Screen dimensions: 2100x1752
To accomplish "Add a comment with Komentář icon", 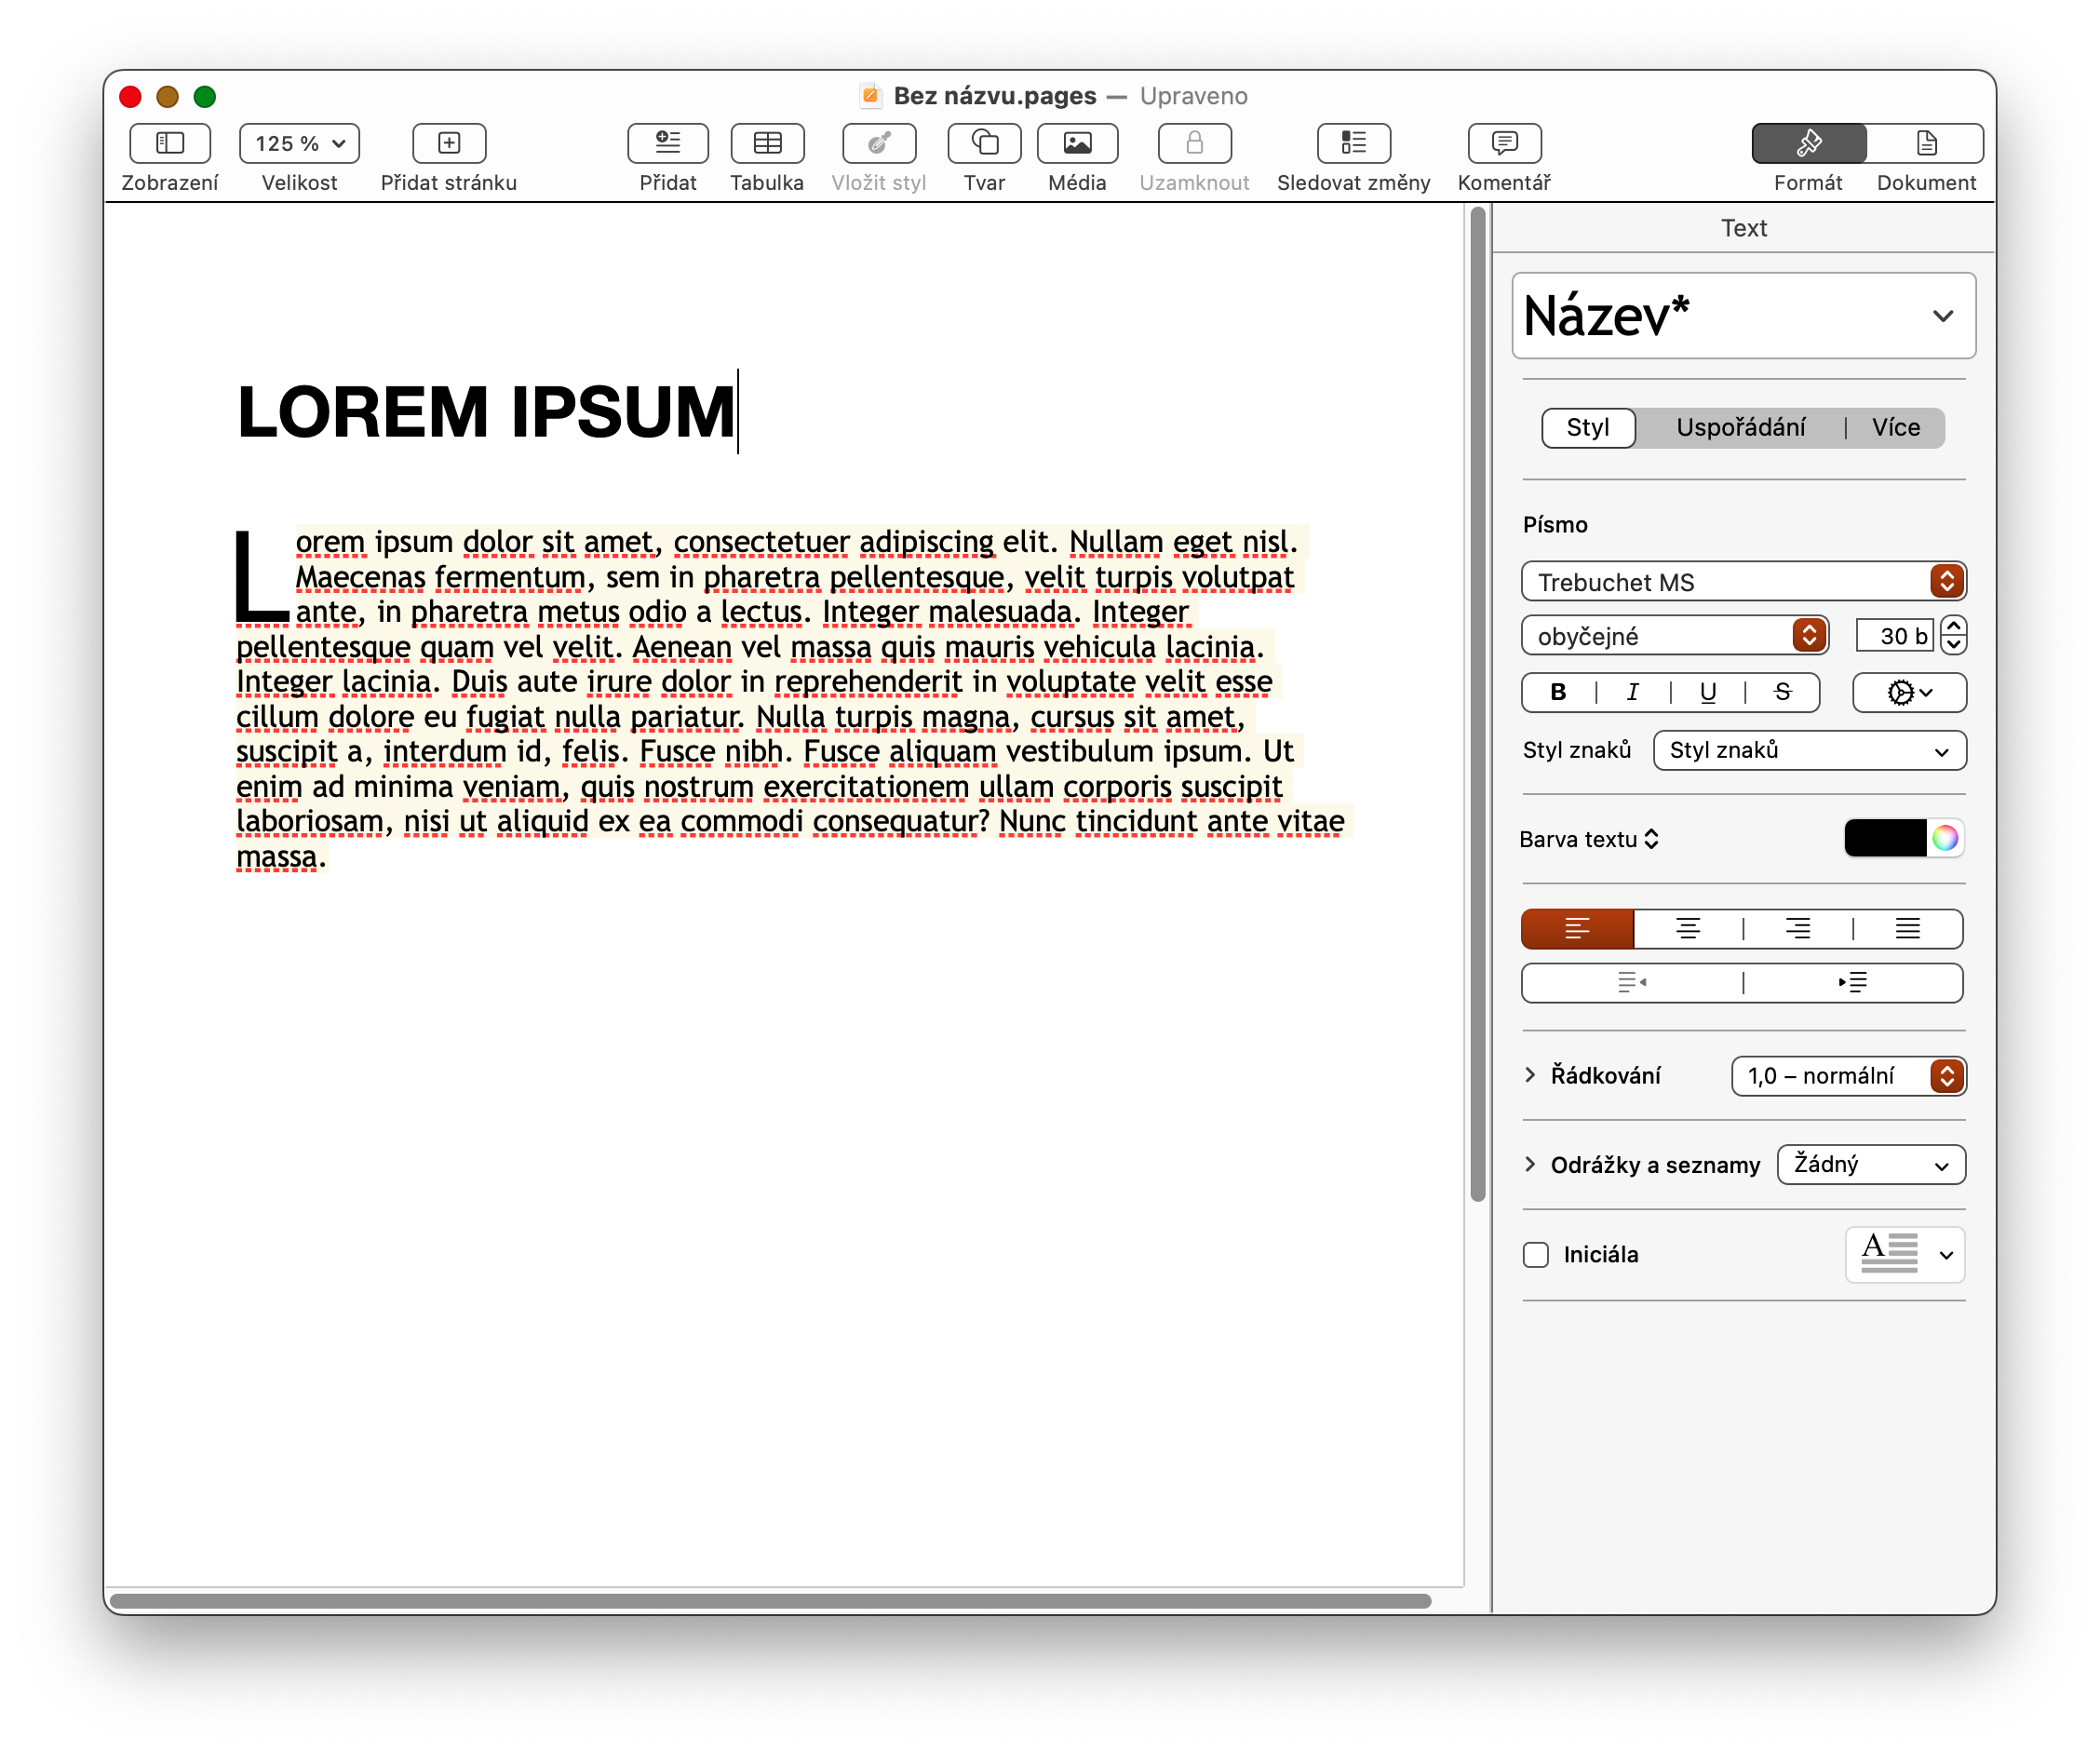I will [x=1504, y=143].
